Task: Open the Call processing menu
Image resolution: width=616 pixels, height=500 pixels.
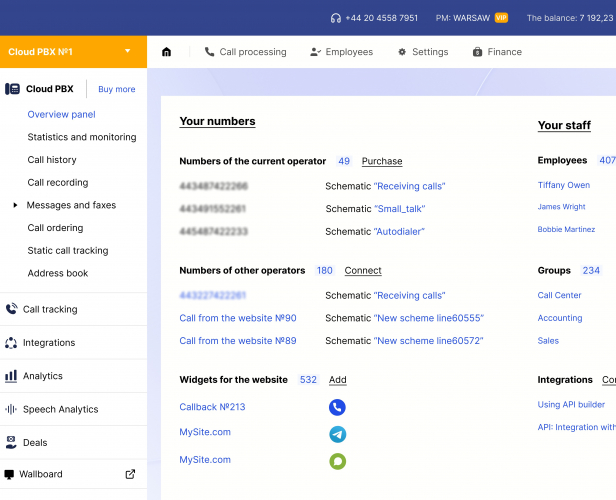Action: tap(246, 52)
